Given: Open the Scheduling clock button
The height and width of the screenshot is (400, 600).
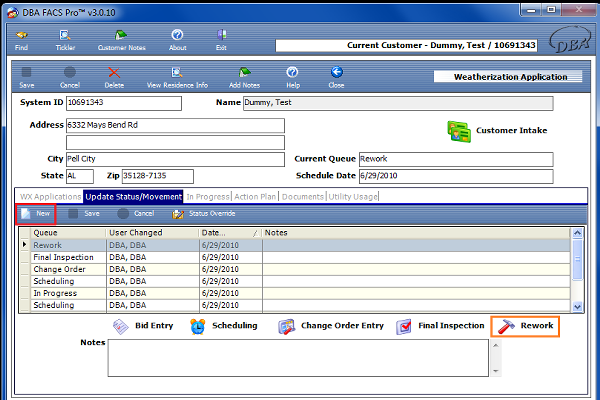Looking at the screenshot, I should 223,326.
